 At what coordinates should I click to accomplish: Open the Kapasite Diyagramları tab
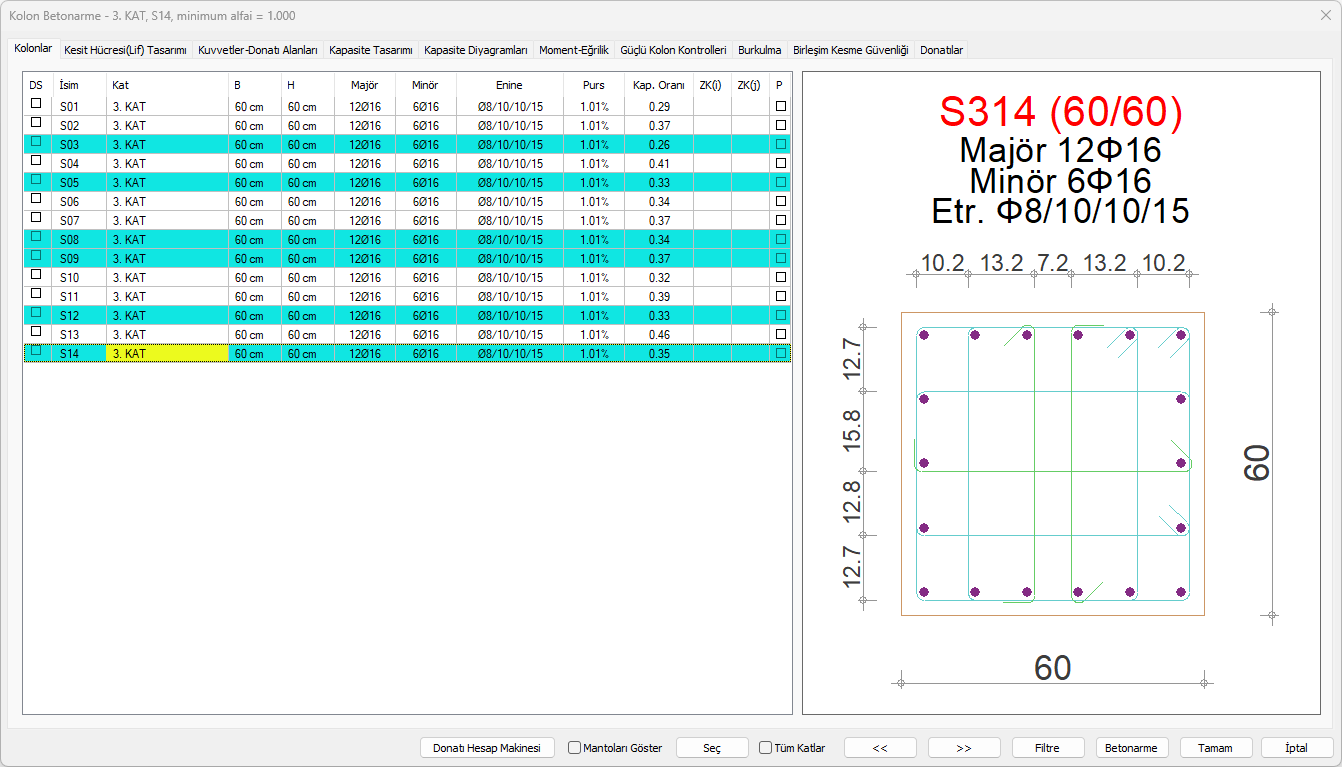click(x=475, y=49)
